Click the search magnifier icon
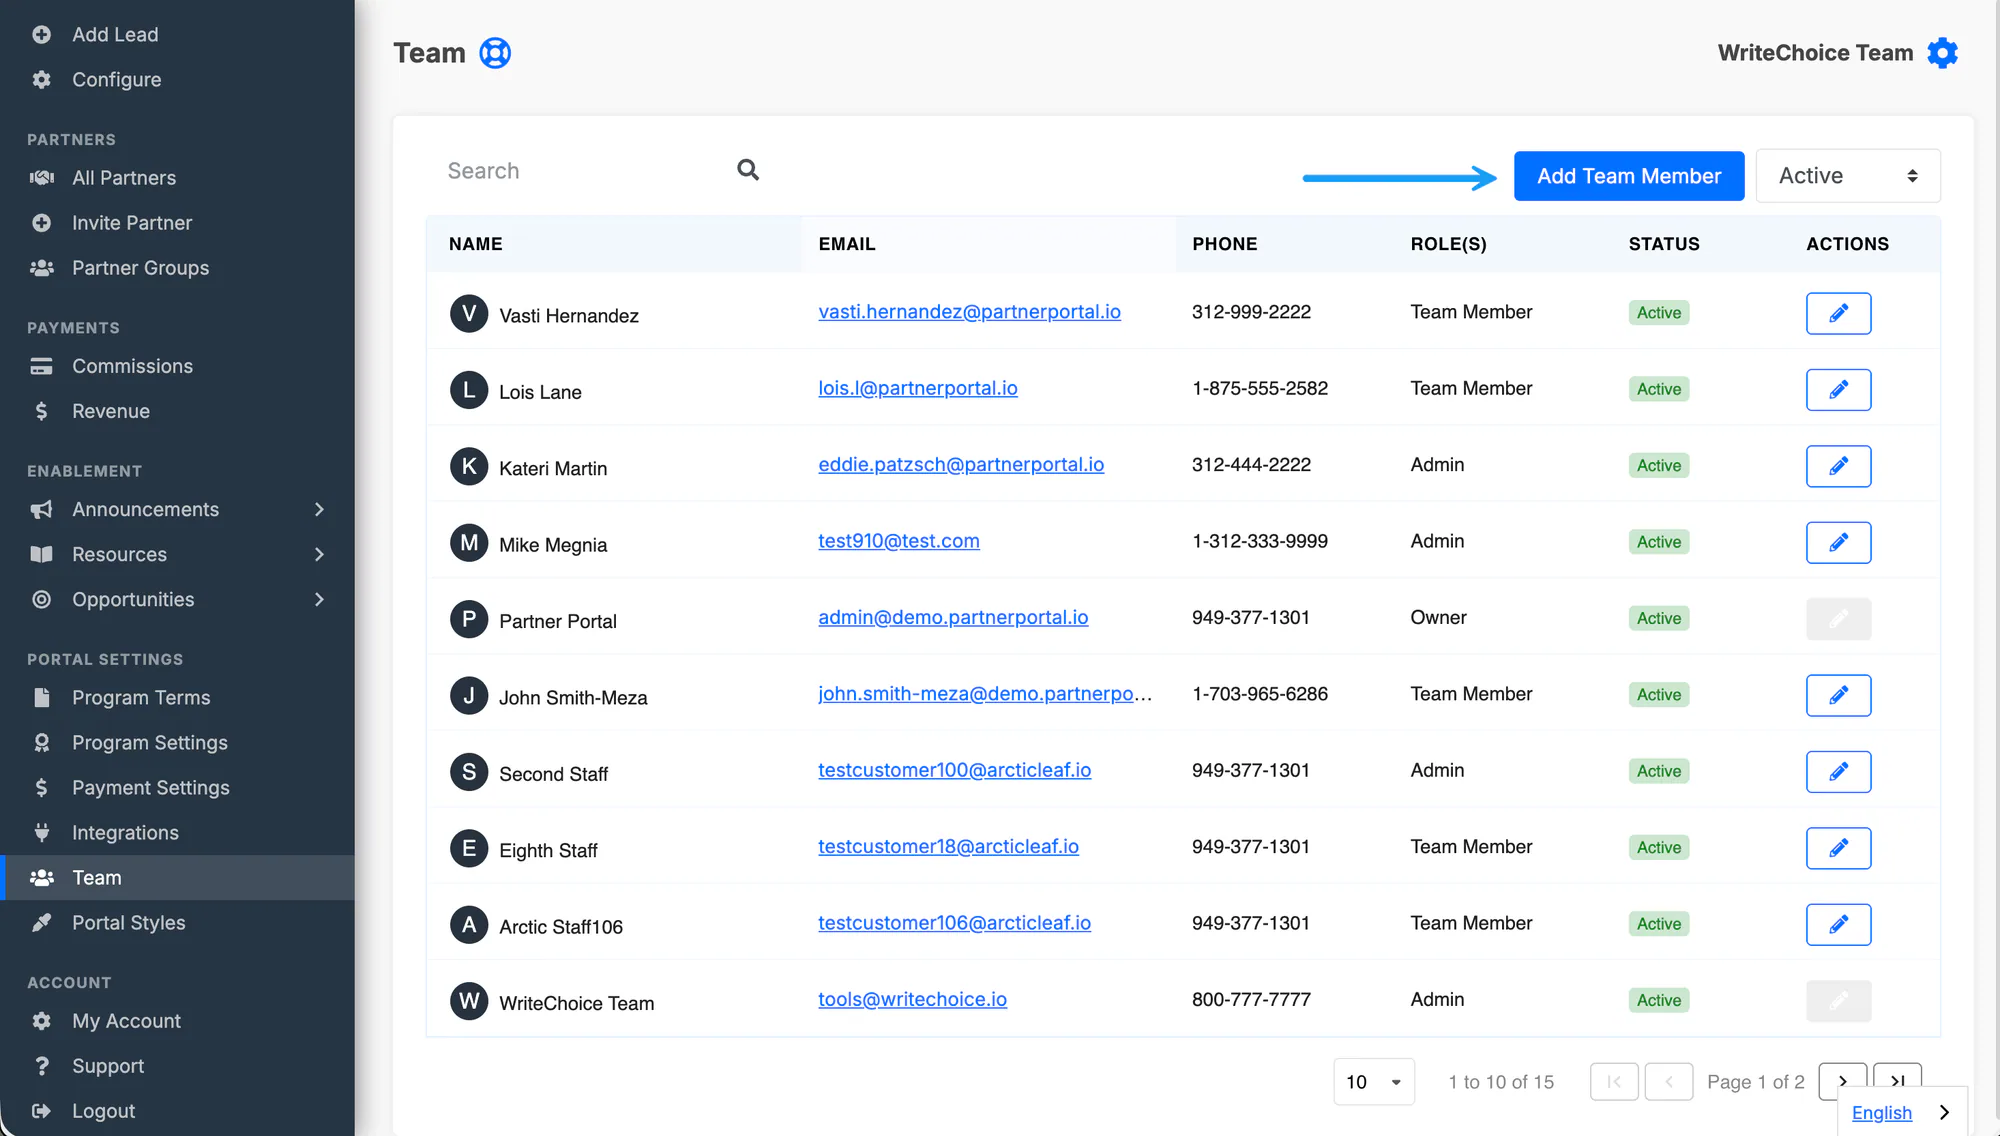The image size is (2000, 1136). (x=748, y=170)
